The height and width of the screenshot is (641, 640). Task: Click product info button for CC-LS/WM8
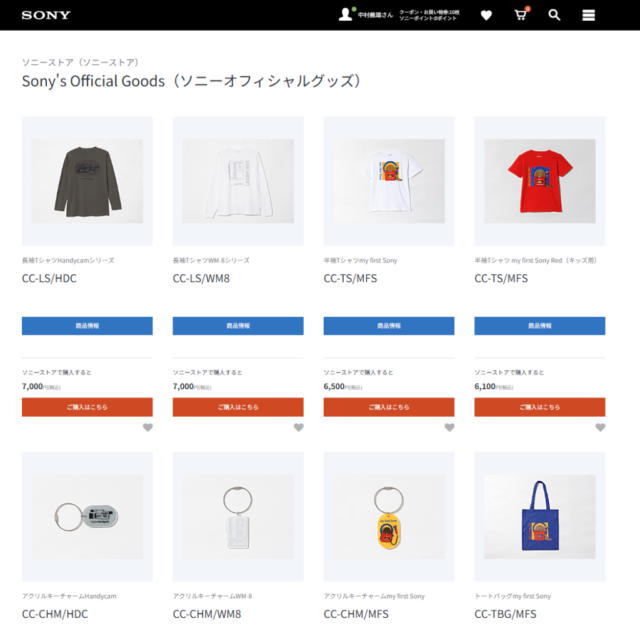click(x=238, y=326)
